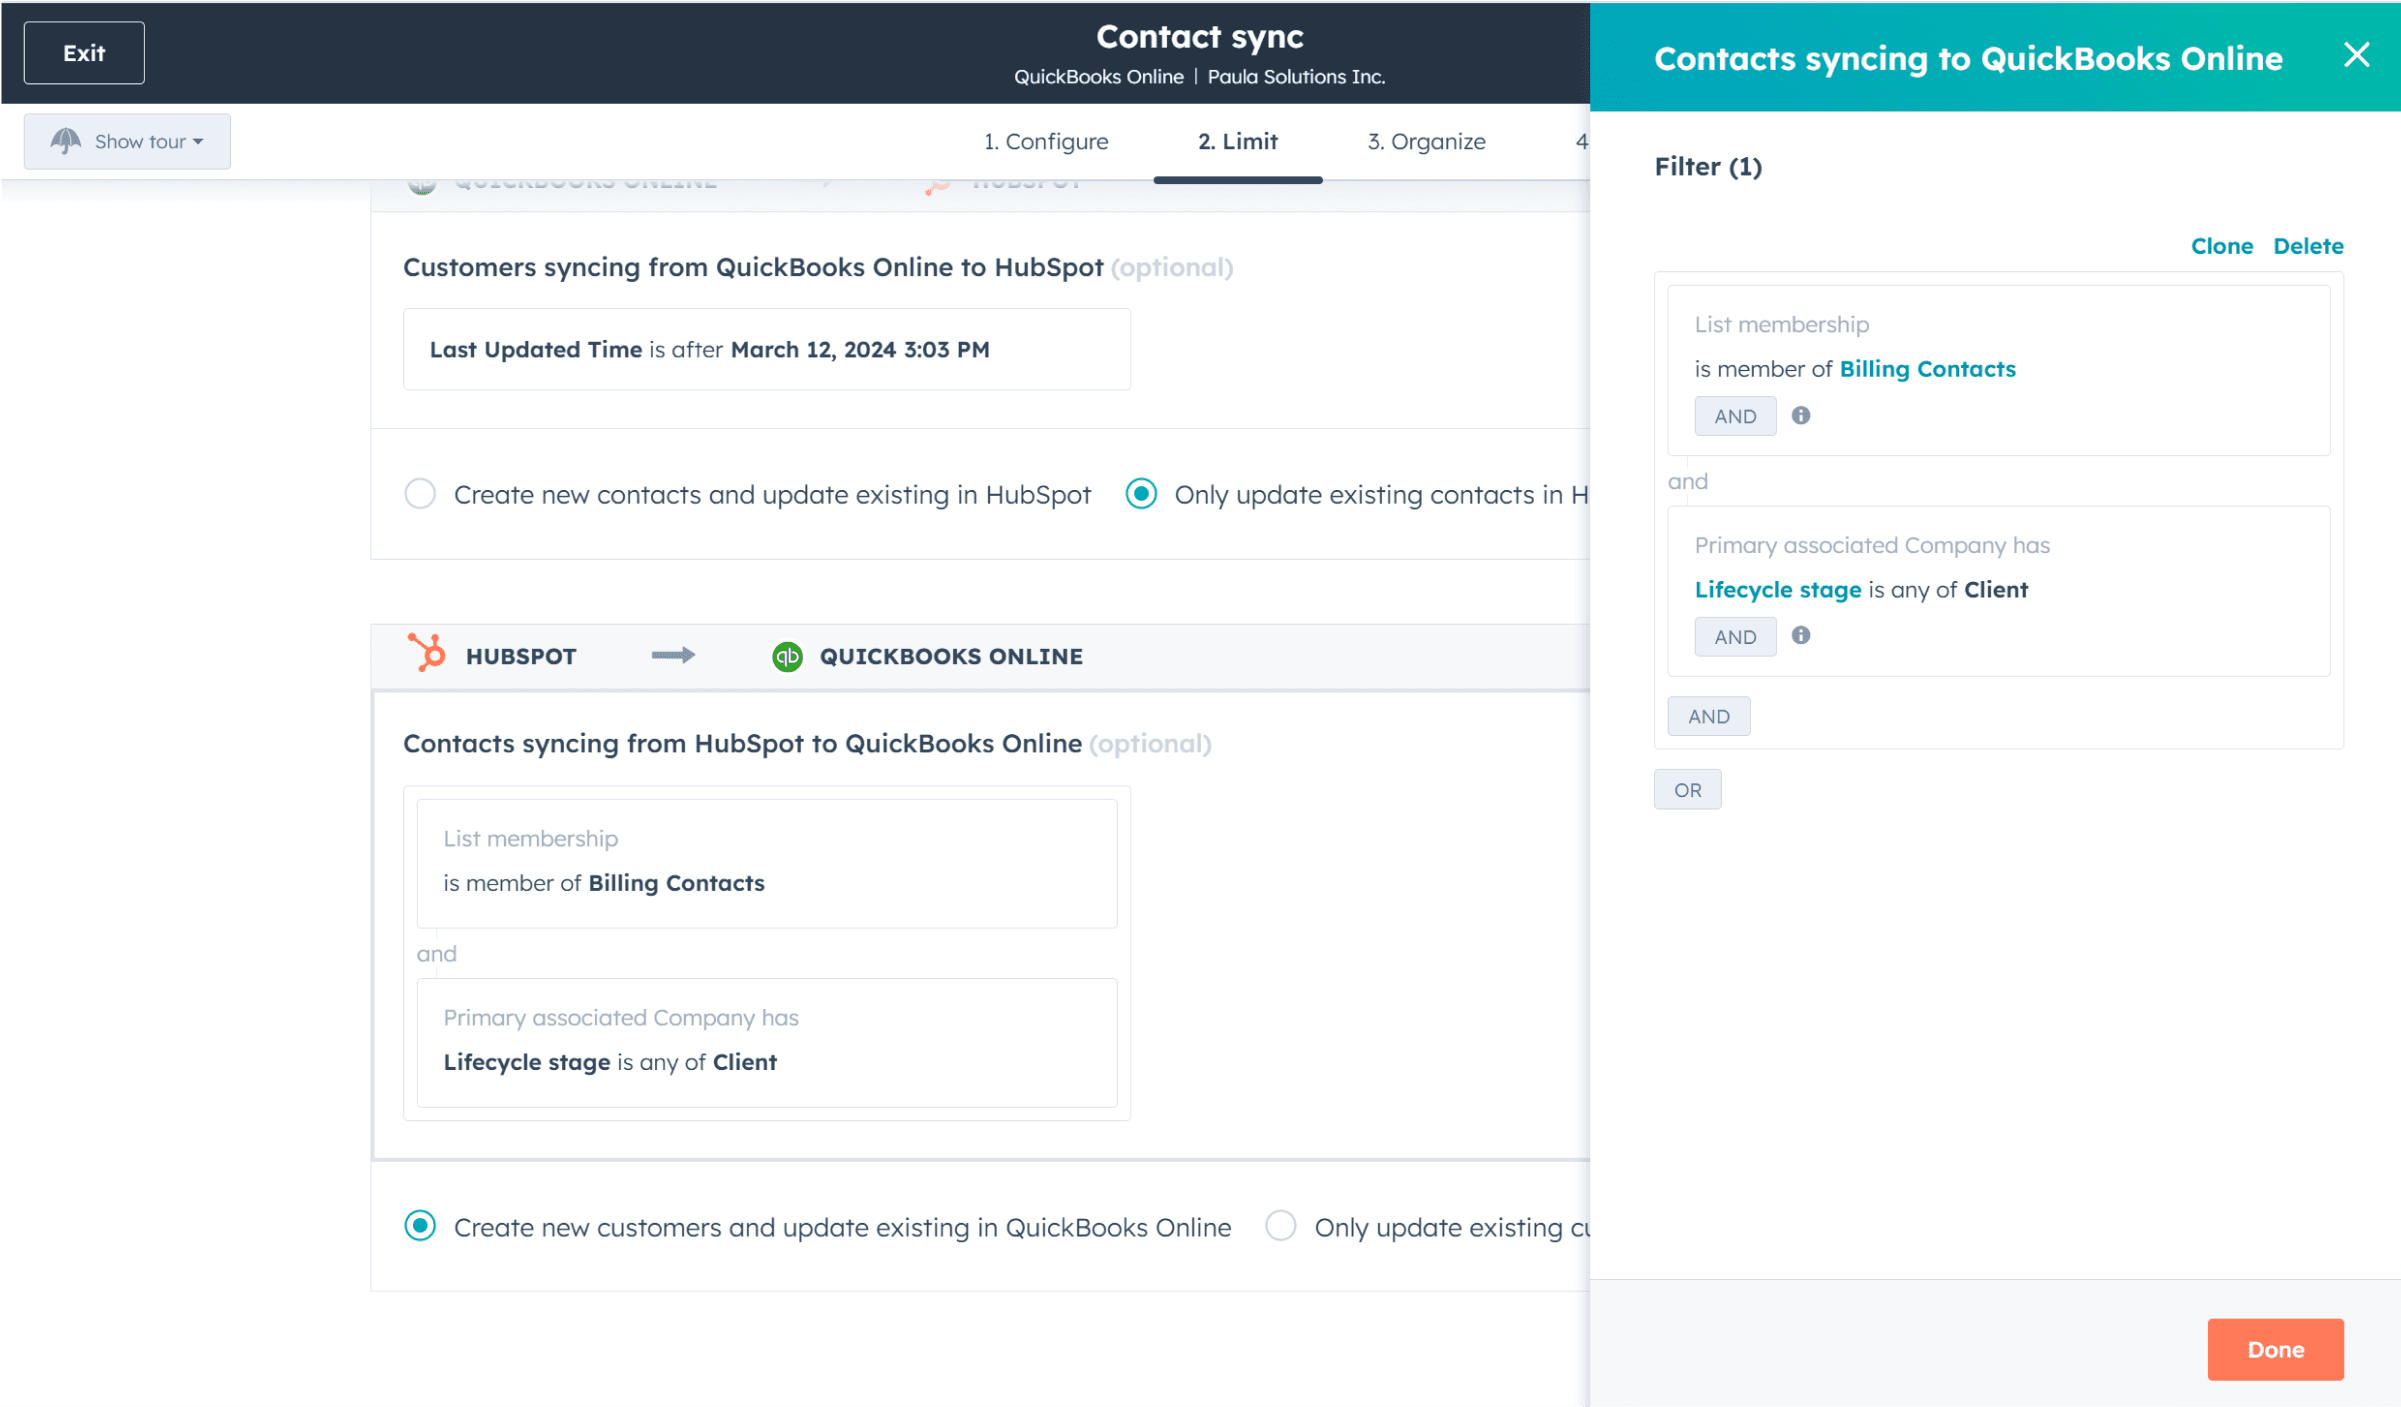This screenshot has height=1407, width=2401.
Task: Select the Only update existing customers radio option
Action: click(x=1280, y=1226)
